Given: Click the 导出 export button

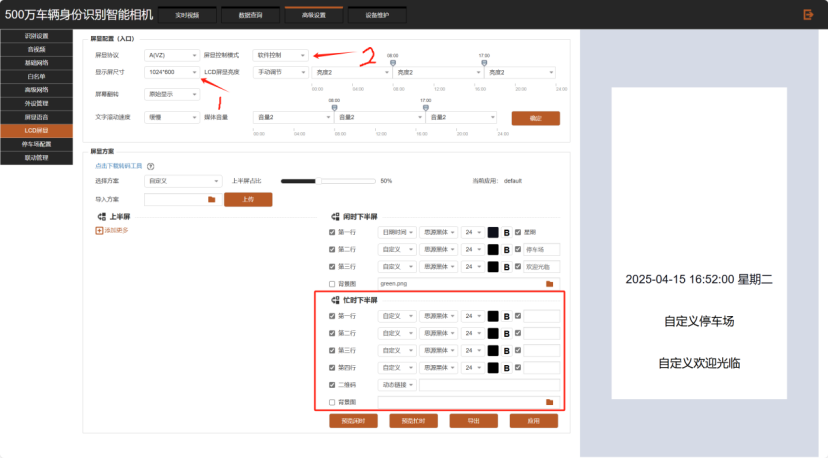Looking at the screenshot, I should [x=474, y=421].
